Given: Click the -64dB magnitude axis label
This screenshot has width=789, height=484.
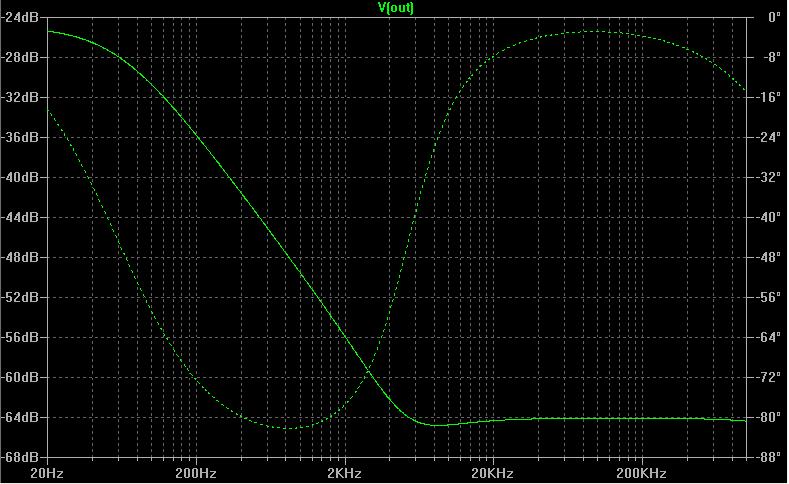Looking at the screenshot, I should point(20,417).
